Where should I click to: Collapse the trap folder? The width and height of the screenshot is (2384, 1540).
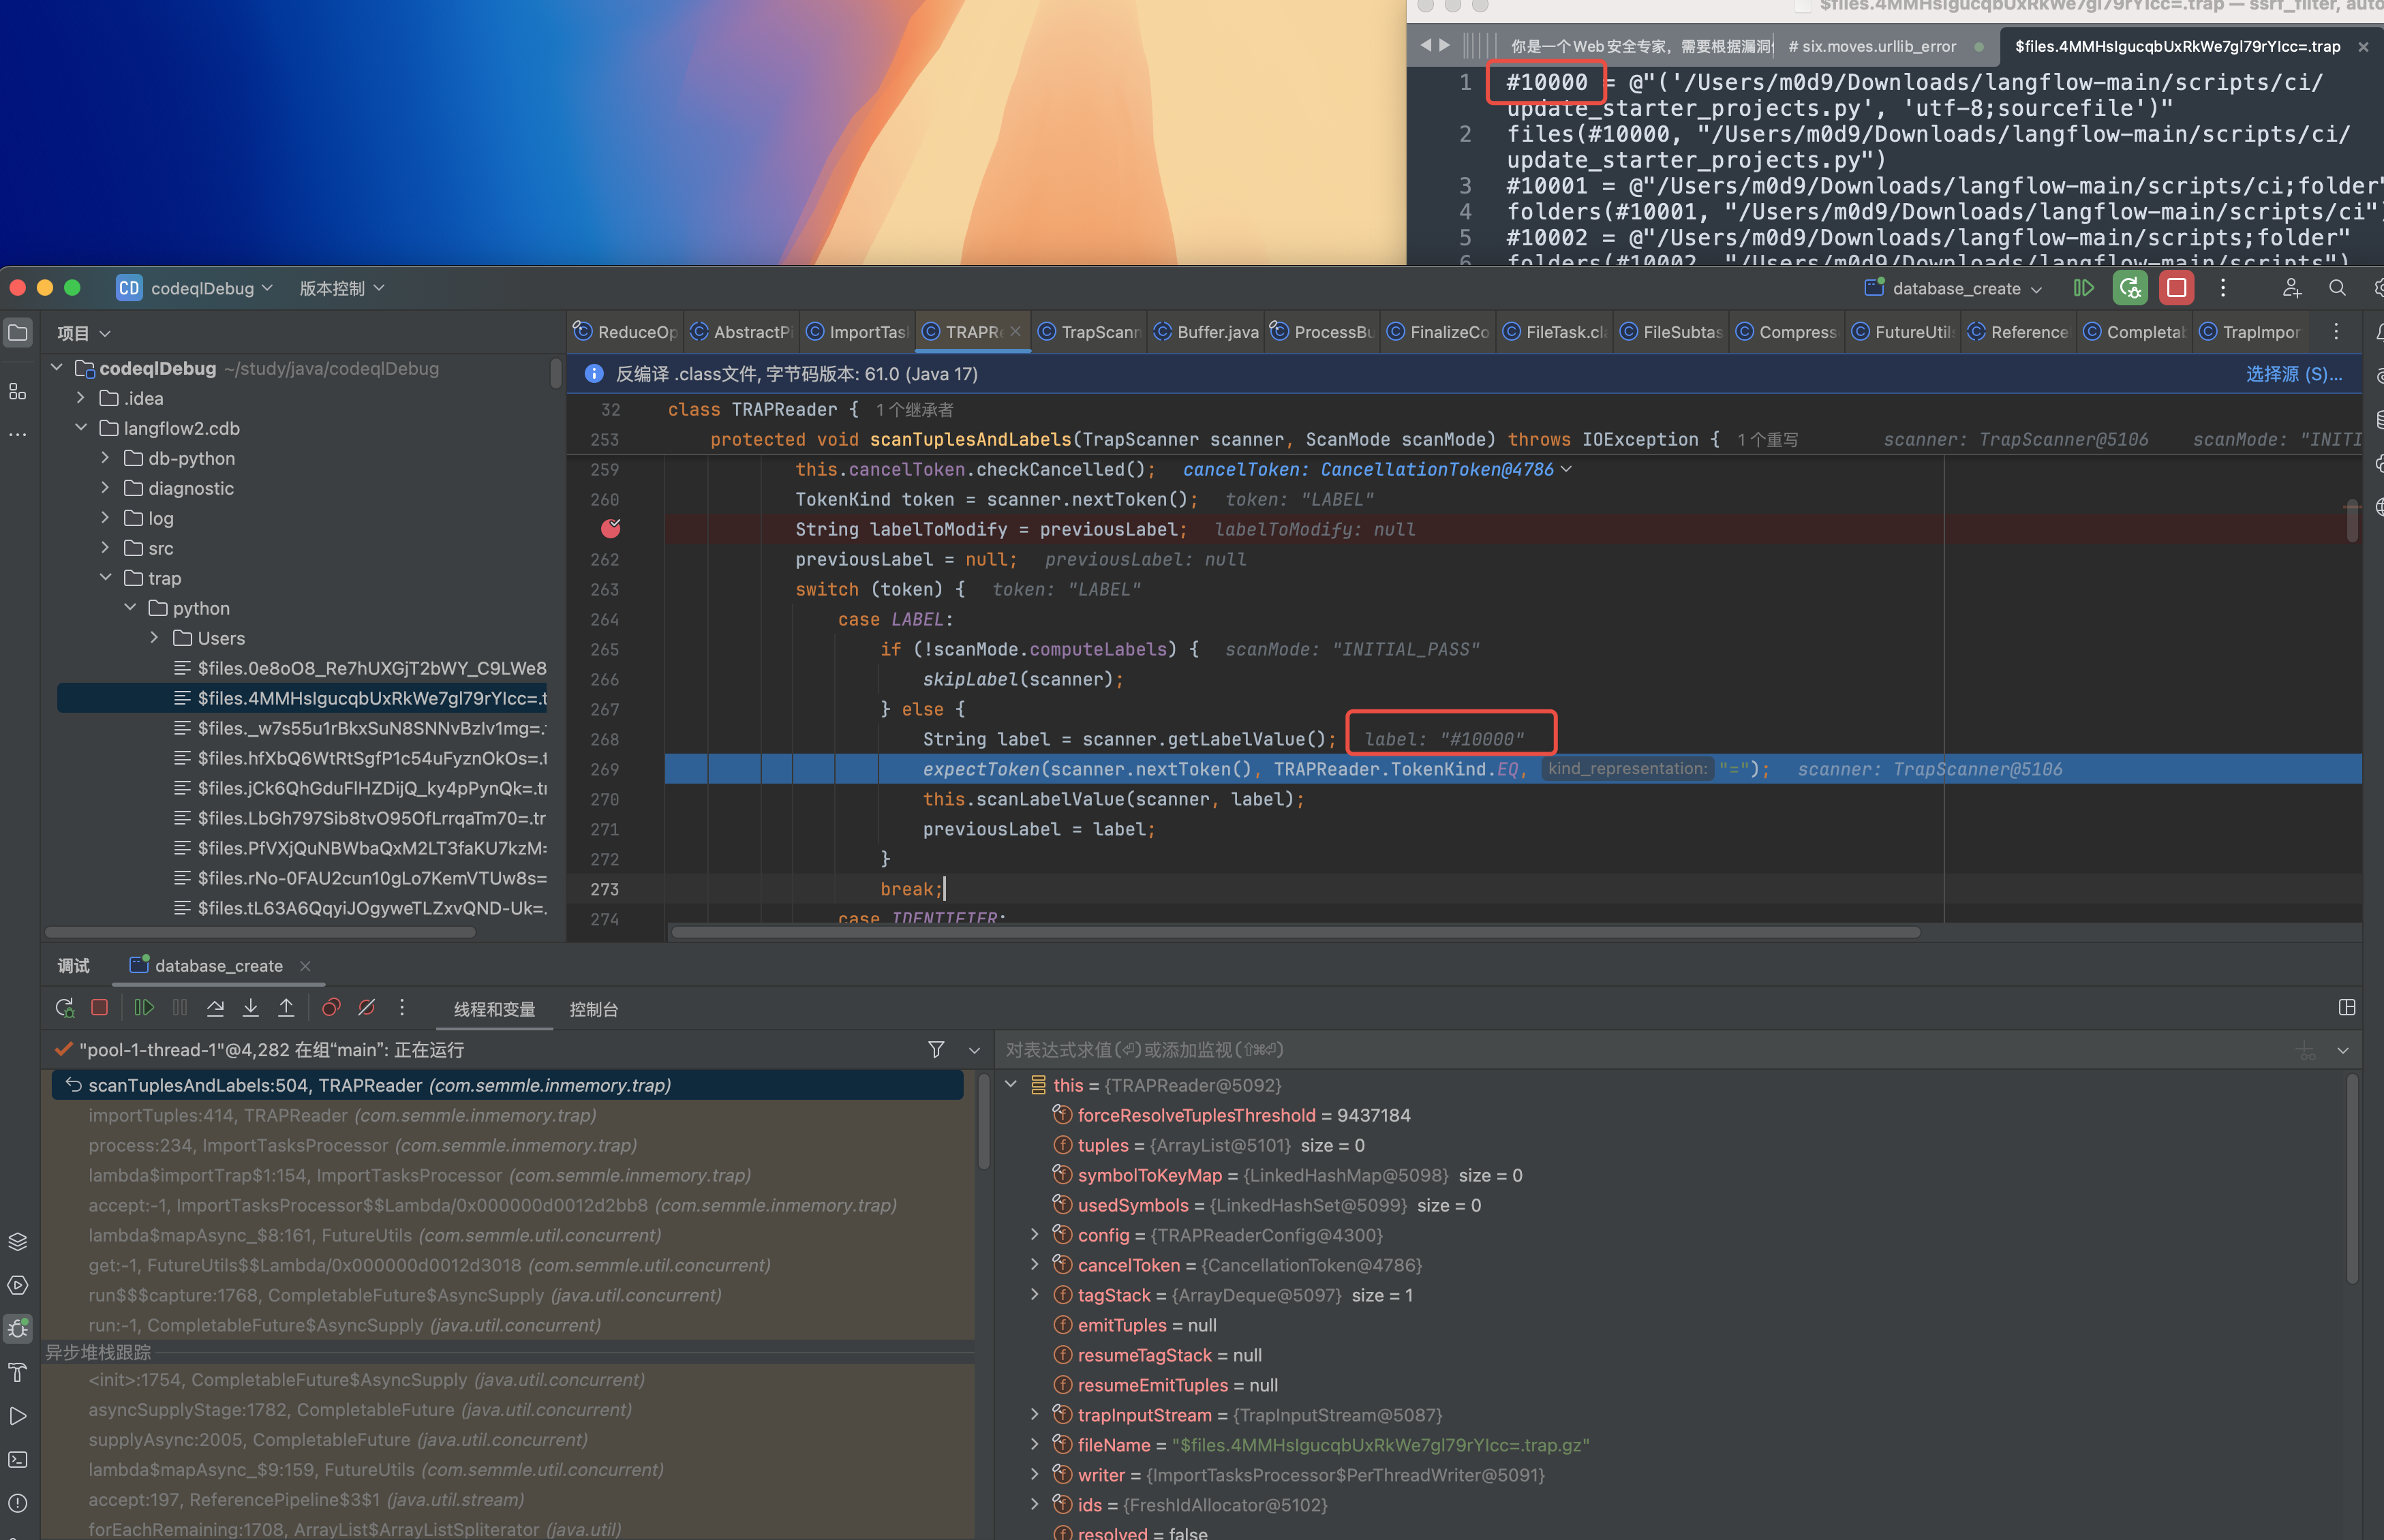105,578
